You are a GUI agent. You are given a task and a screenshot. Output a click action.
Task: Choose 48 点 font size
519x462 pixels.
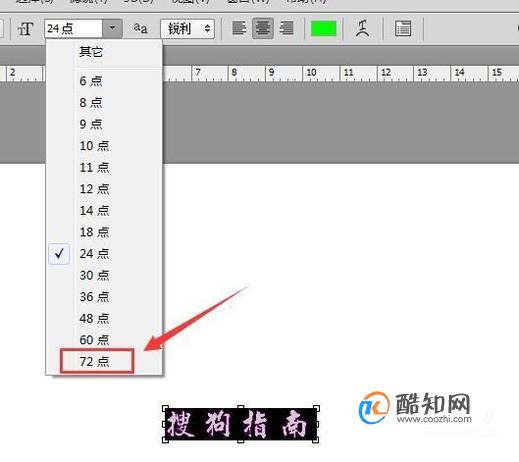tap(94, 318)
